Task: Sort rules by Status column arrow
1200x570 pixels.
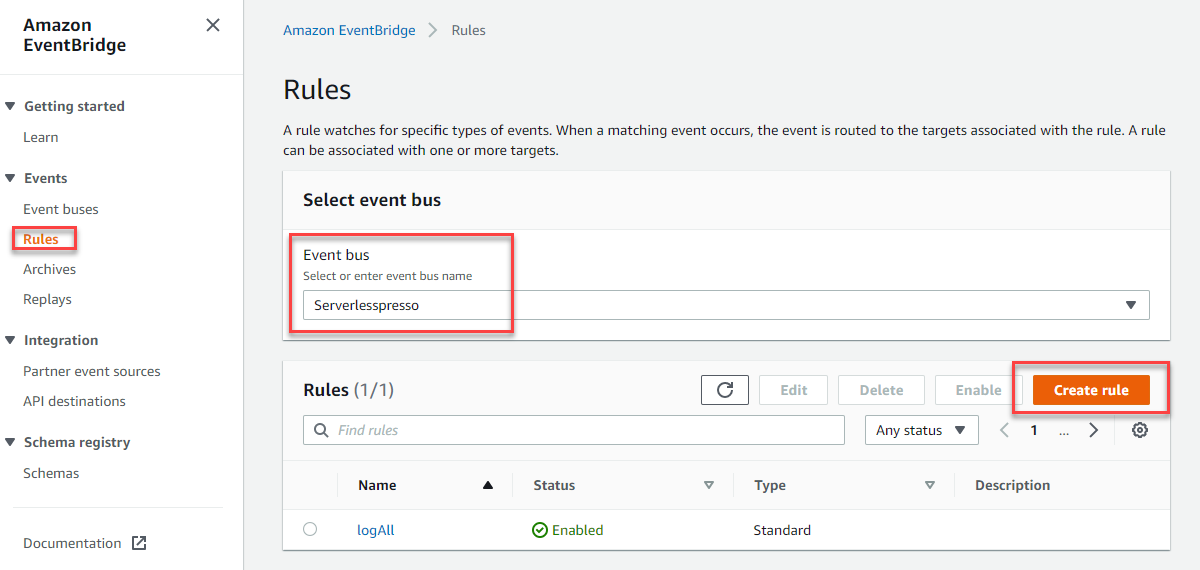Action: tap(709, 485)
